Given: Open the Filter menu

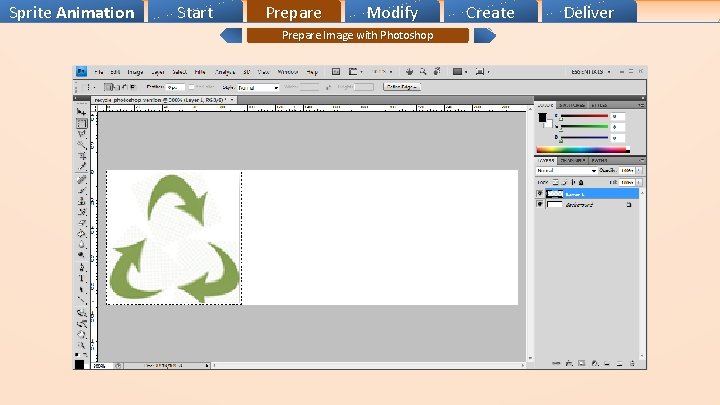Looking at the screenshot, I should (x=200, y=72).
